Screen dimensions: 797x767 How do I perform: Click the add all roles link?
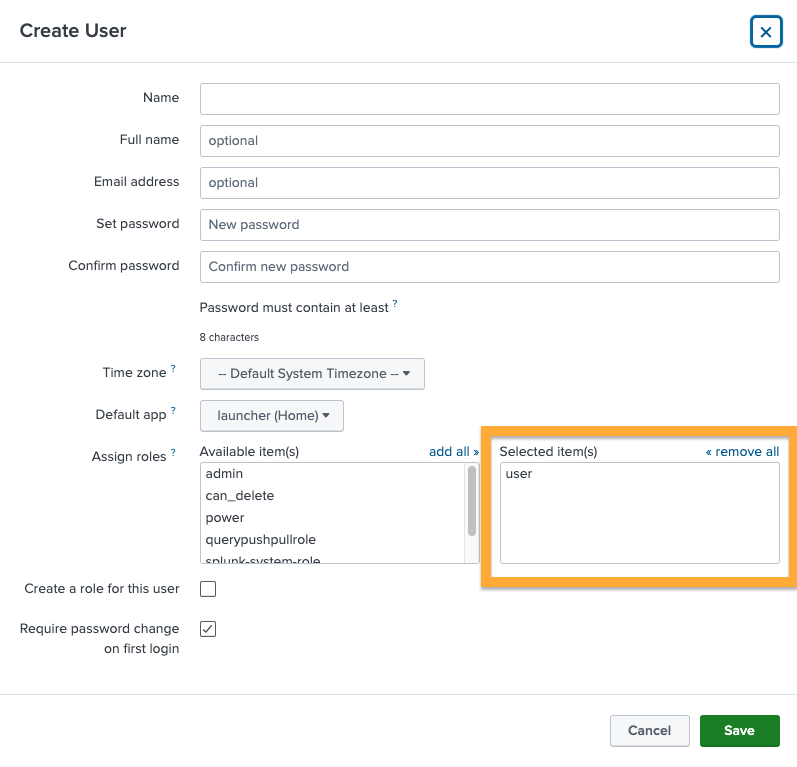coord(453,452)
